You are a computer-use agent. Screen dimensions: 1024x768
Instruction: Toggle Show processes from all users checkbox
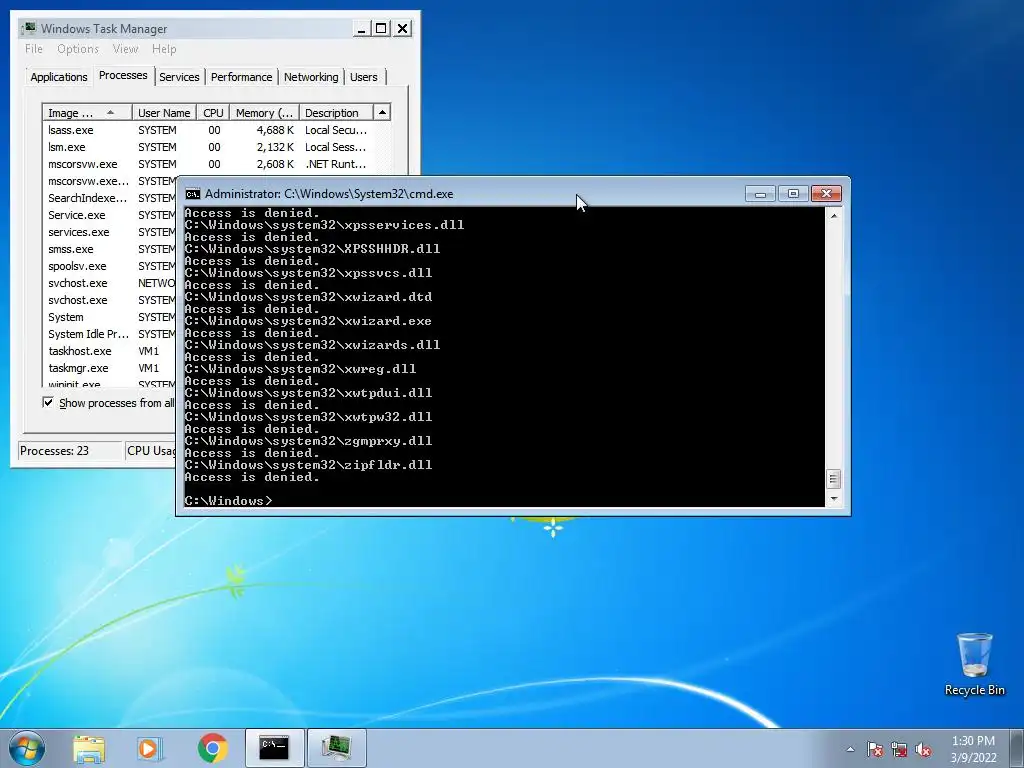coord(48,402)
